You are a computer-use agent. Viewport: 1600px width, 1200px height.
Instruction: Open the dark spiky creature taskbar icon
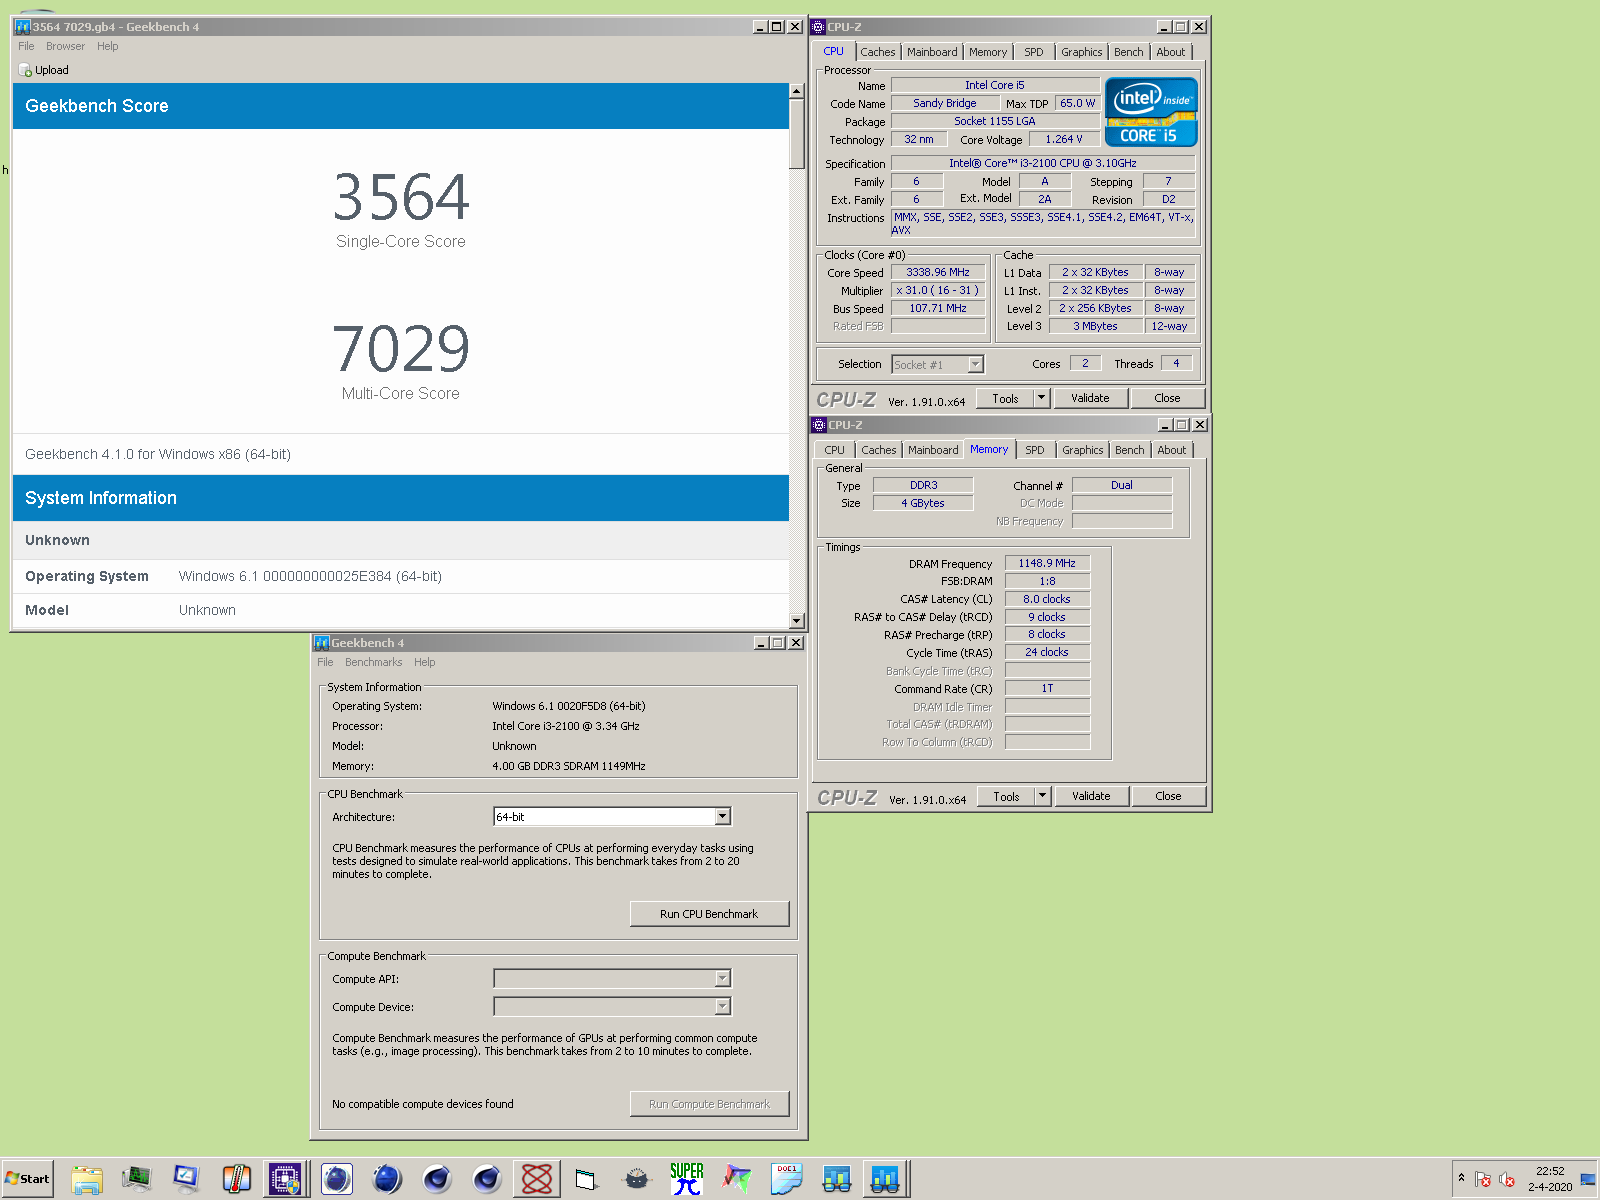(x=637, y=1179)
